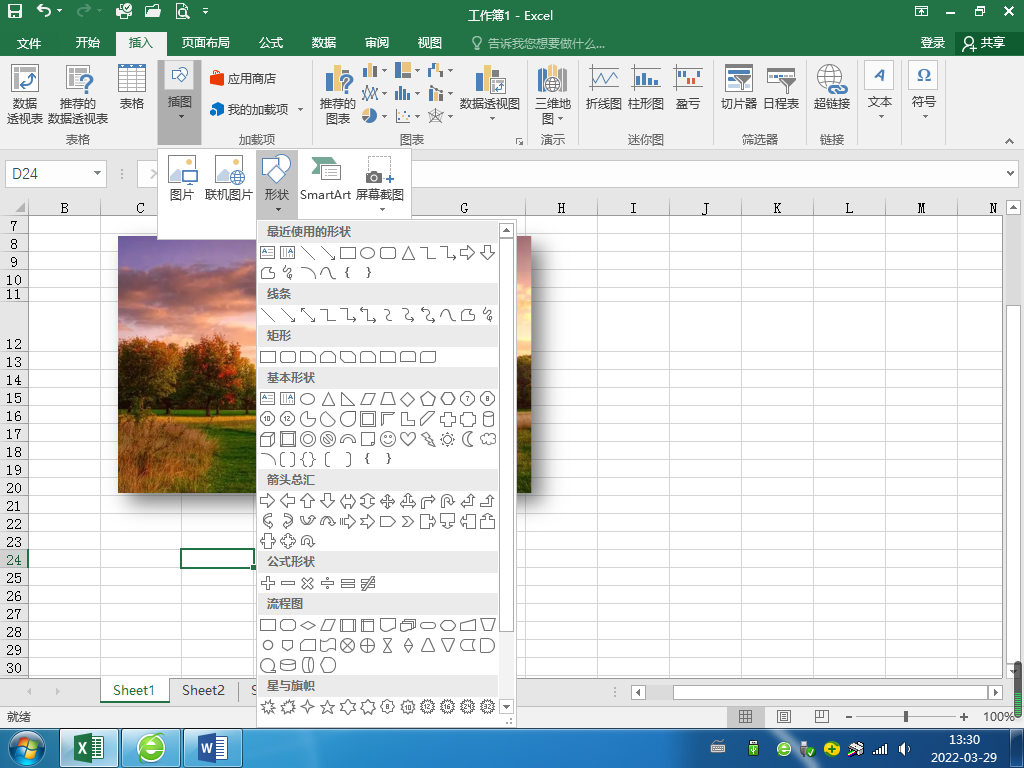Collapse the ribbon arrow
Image resolution: width=1024 pixels, height=768 pixels.
[x=1009, y=140]
